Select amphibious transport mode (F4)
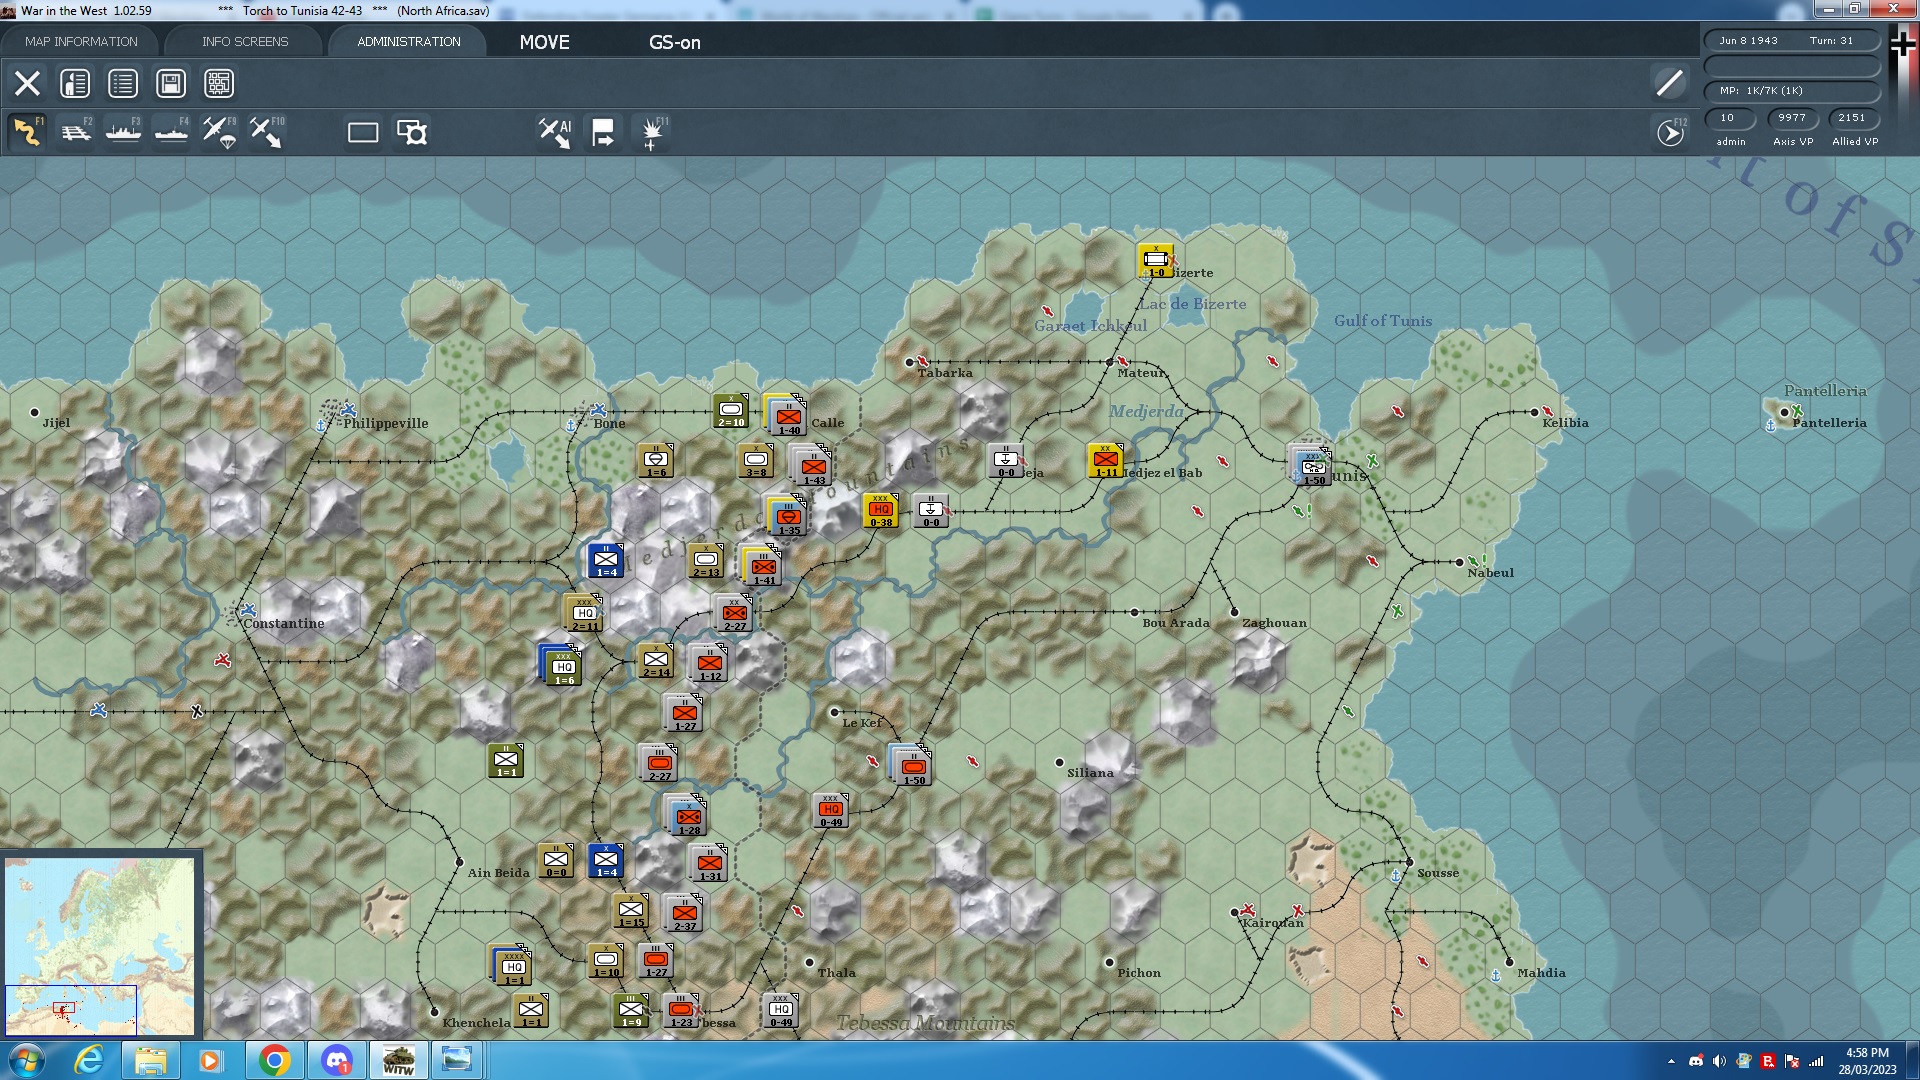 point(171,132)
